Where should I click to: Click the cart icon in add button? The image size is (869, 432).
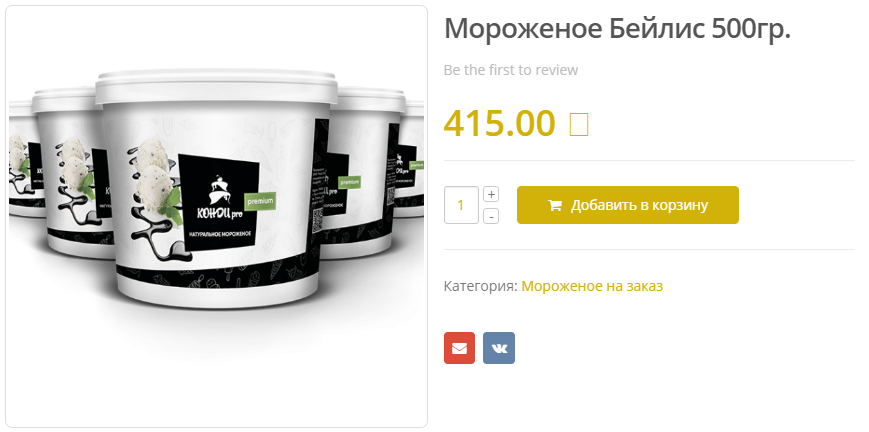tap(555, 205)
